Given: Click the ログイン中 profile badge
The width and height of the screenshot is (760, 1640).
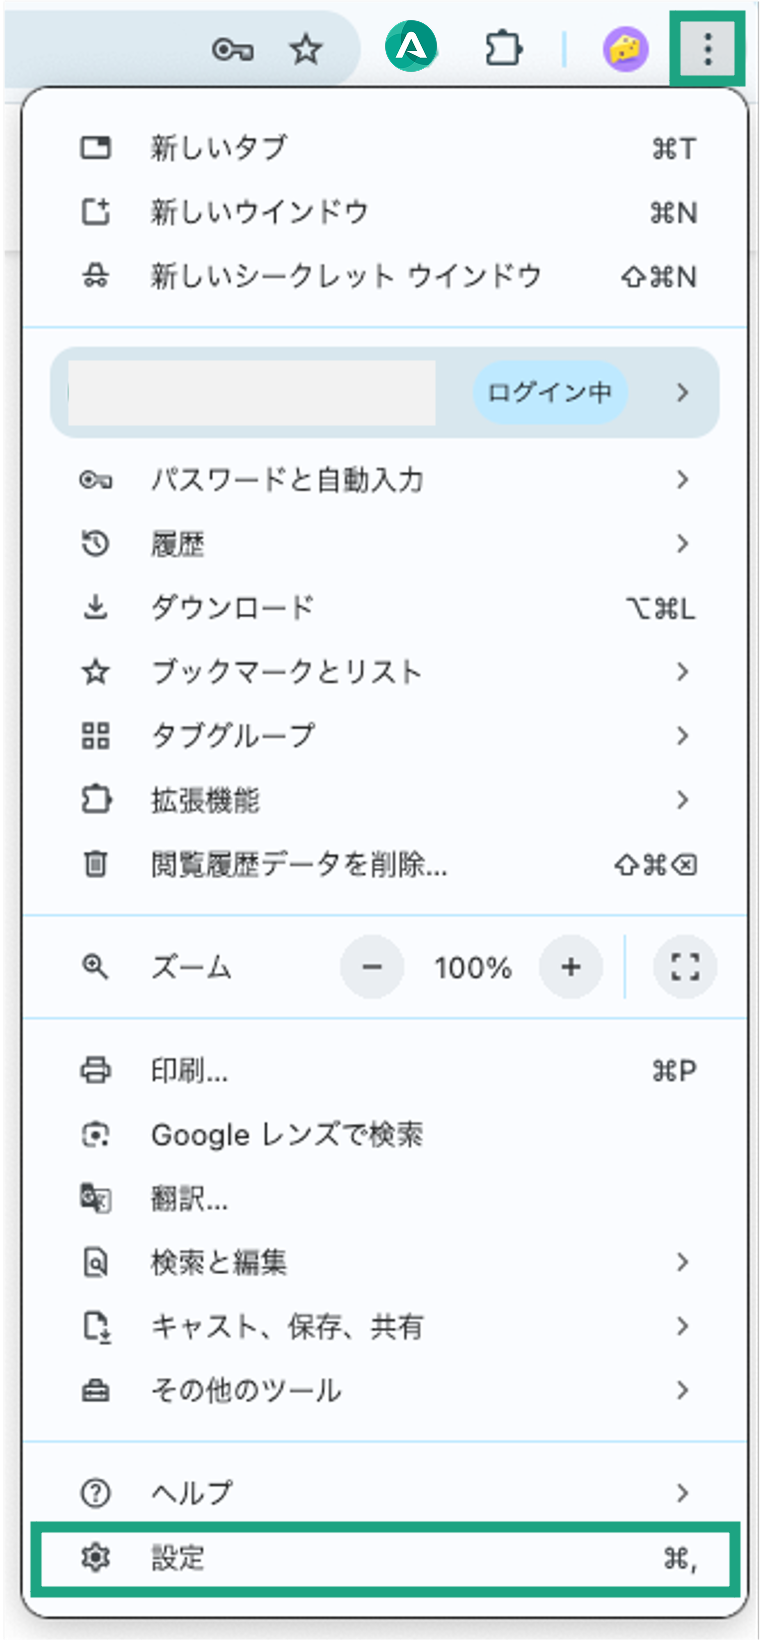Looking at the screenshot, I should (550, 392).
